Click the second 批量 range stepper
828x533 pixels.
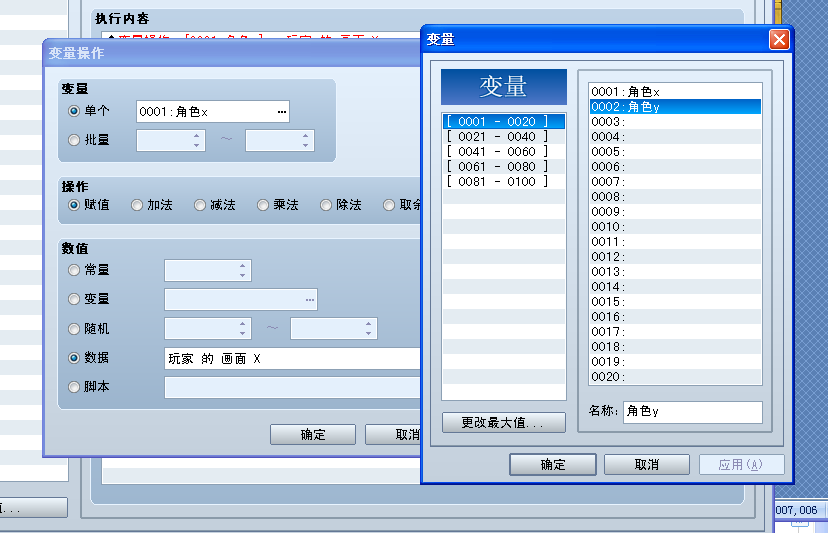[x=280, y=141]
